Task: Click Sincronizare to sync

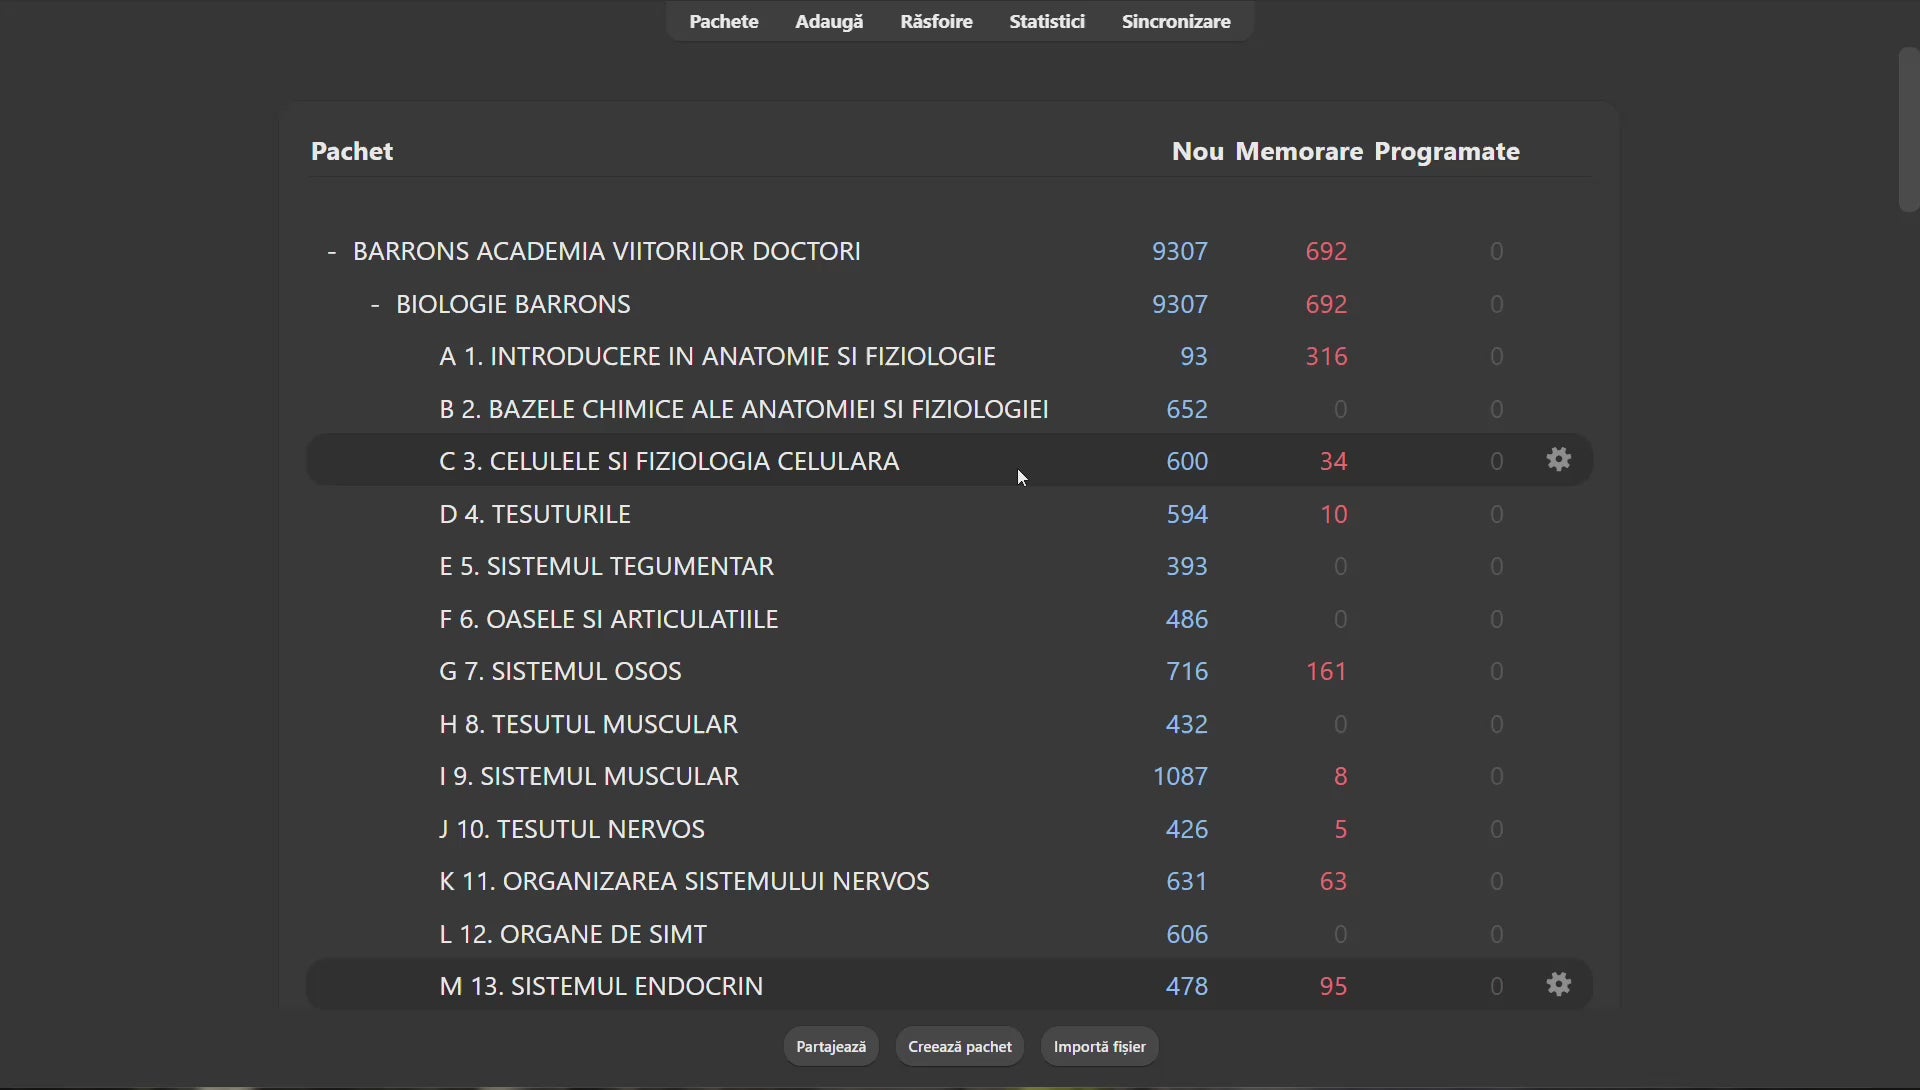Action: tap(1175, 22)
